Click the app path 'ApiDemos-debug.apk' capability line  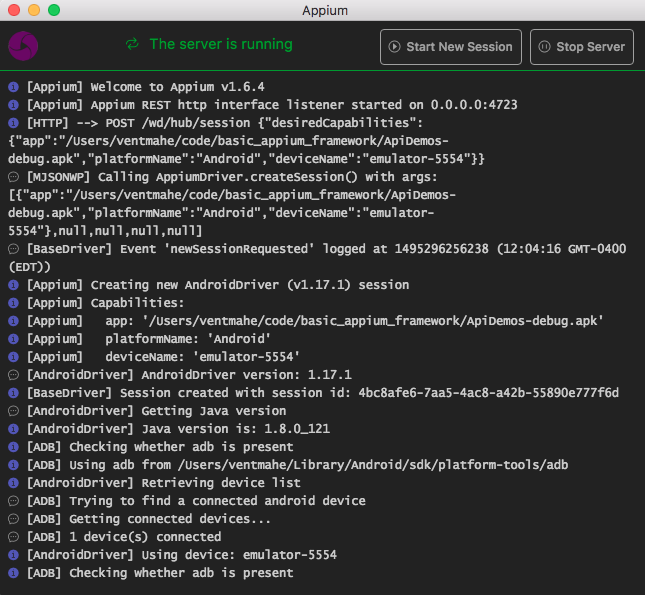(354, 321)
